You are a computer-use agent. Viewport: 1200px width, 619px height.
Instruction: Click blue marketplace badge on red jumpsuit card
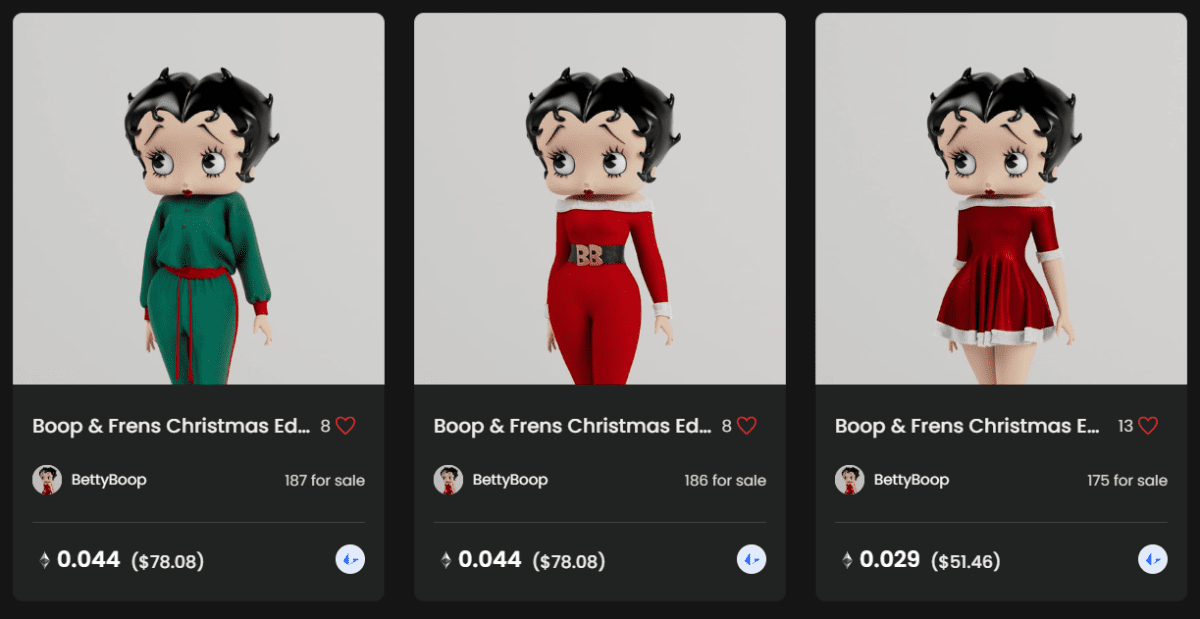(x=752, y=559)
